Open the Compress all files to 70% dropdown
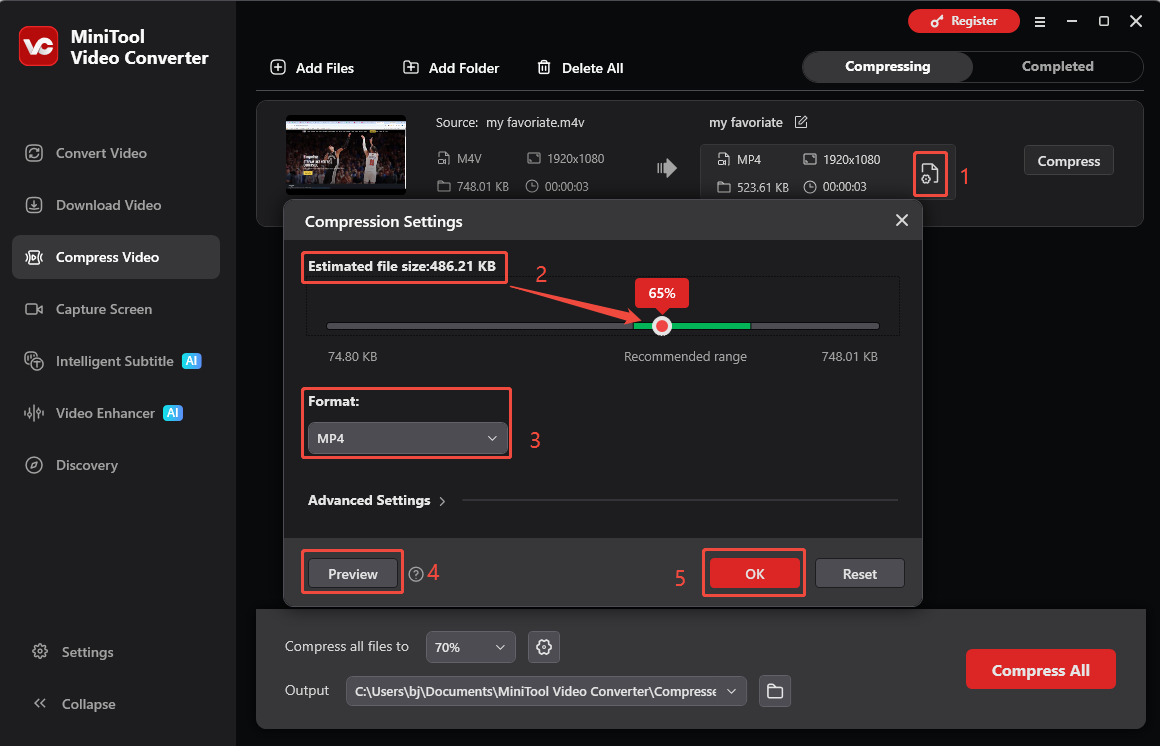The height and width of the screenshot is (746, 1160). coord(471,647)
